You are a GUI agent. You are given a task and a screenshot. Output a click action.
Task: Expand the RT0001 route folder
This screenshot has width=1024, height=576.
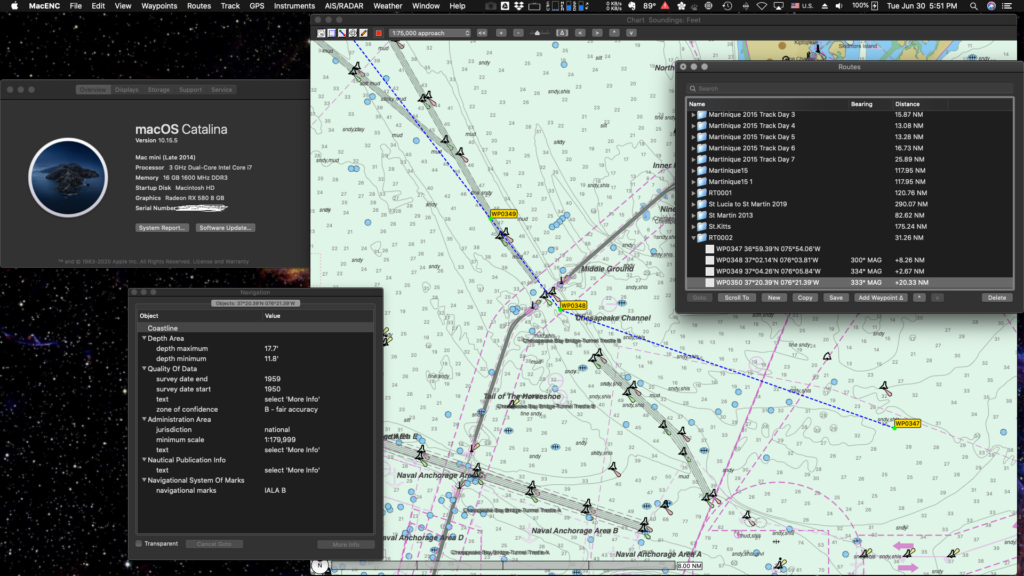coord(694,193)
